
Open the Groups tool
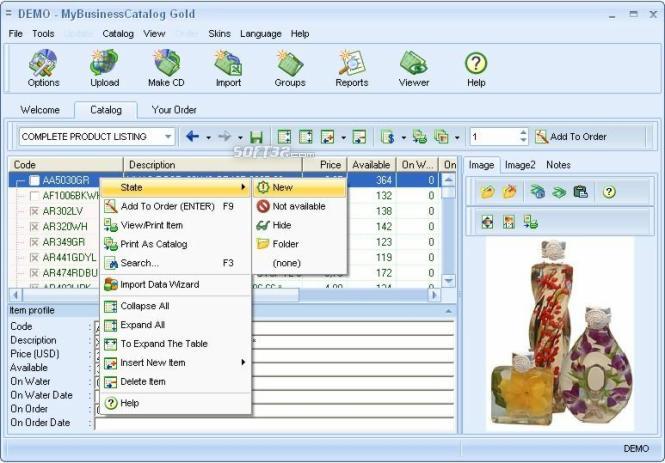tap(290, 68)
